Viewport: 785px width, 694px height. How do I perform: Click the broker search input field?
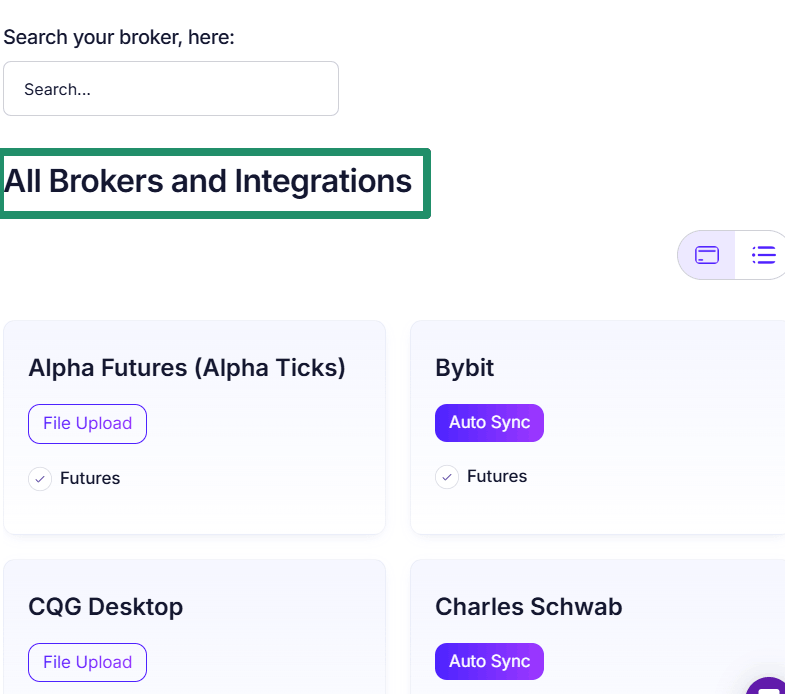pyautogui.click(x=171, y=89)
